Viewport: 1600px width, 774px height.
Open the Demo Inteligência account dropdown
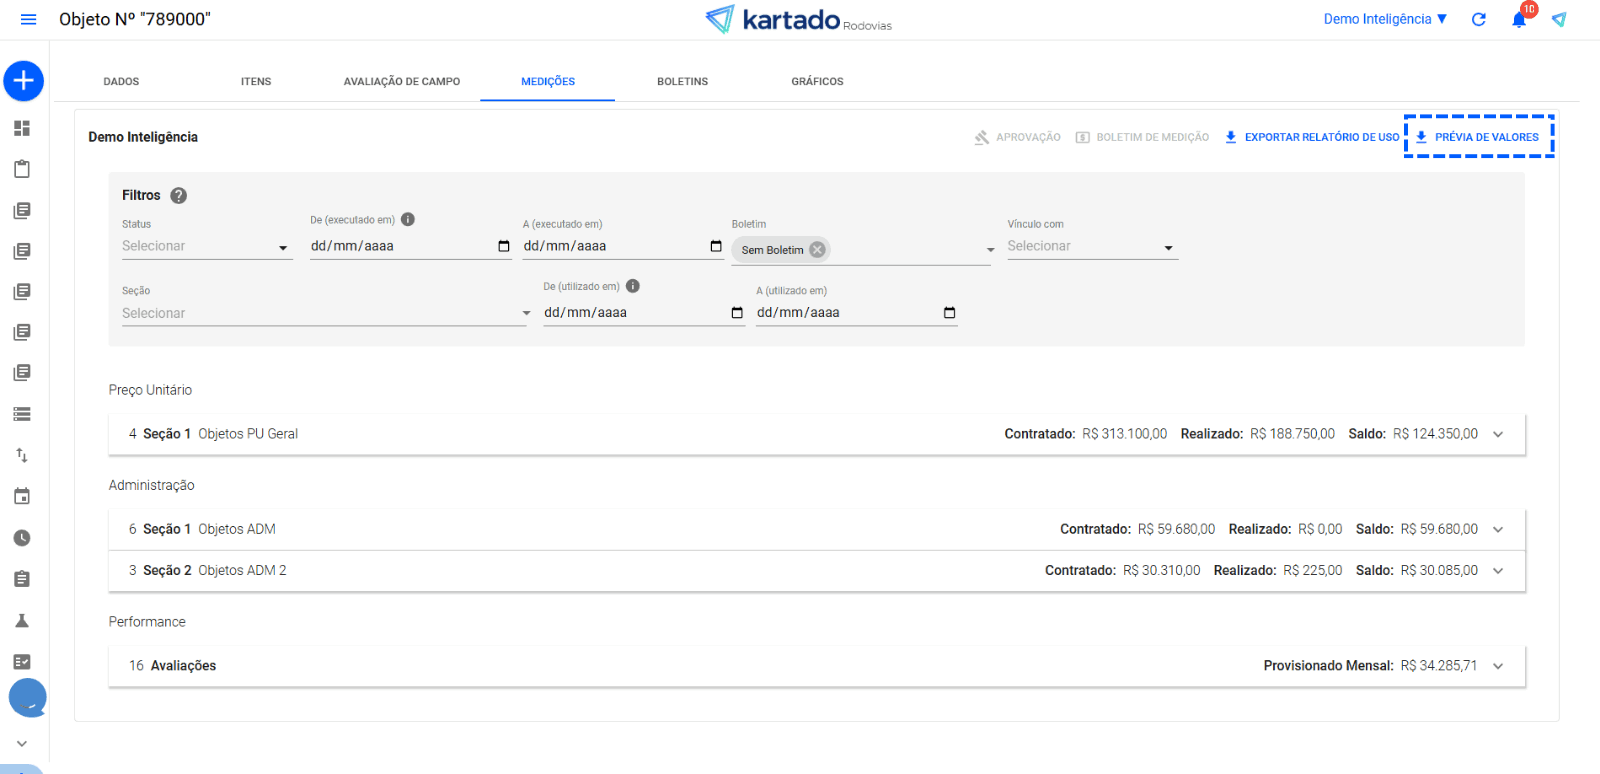1385,19
